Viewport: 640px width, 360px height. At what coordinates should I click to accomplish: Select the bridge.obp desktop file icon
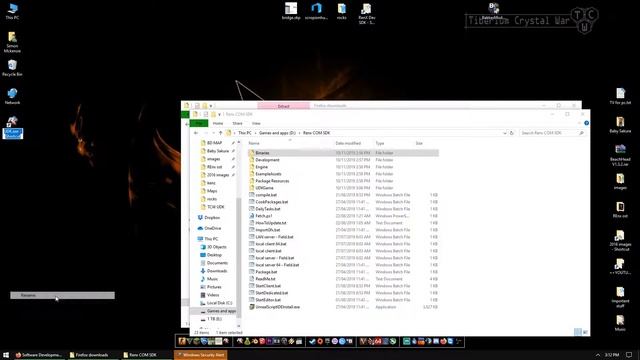(291, 11)
